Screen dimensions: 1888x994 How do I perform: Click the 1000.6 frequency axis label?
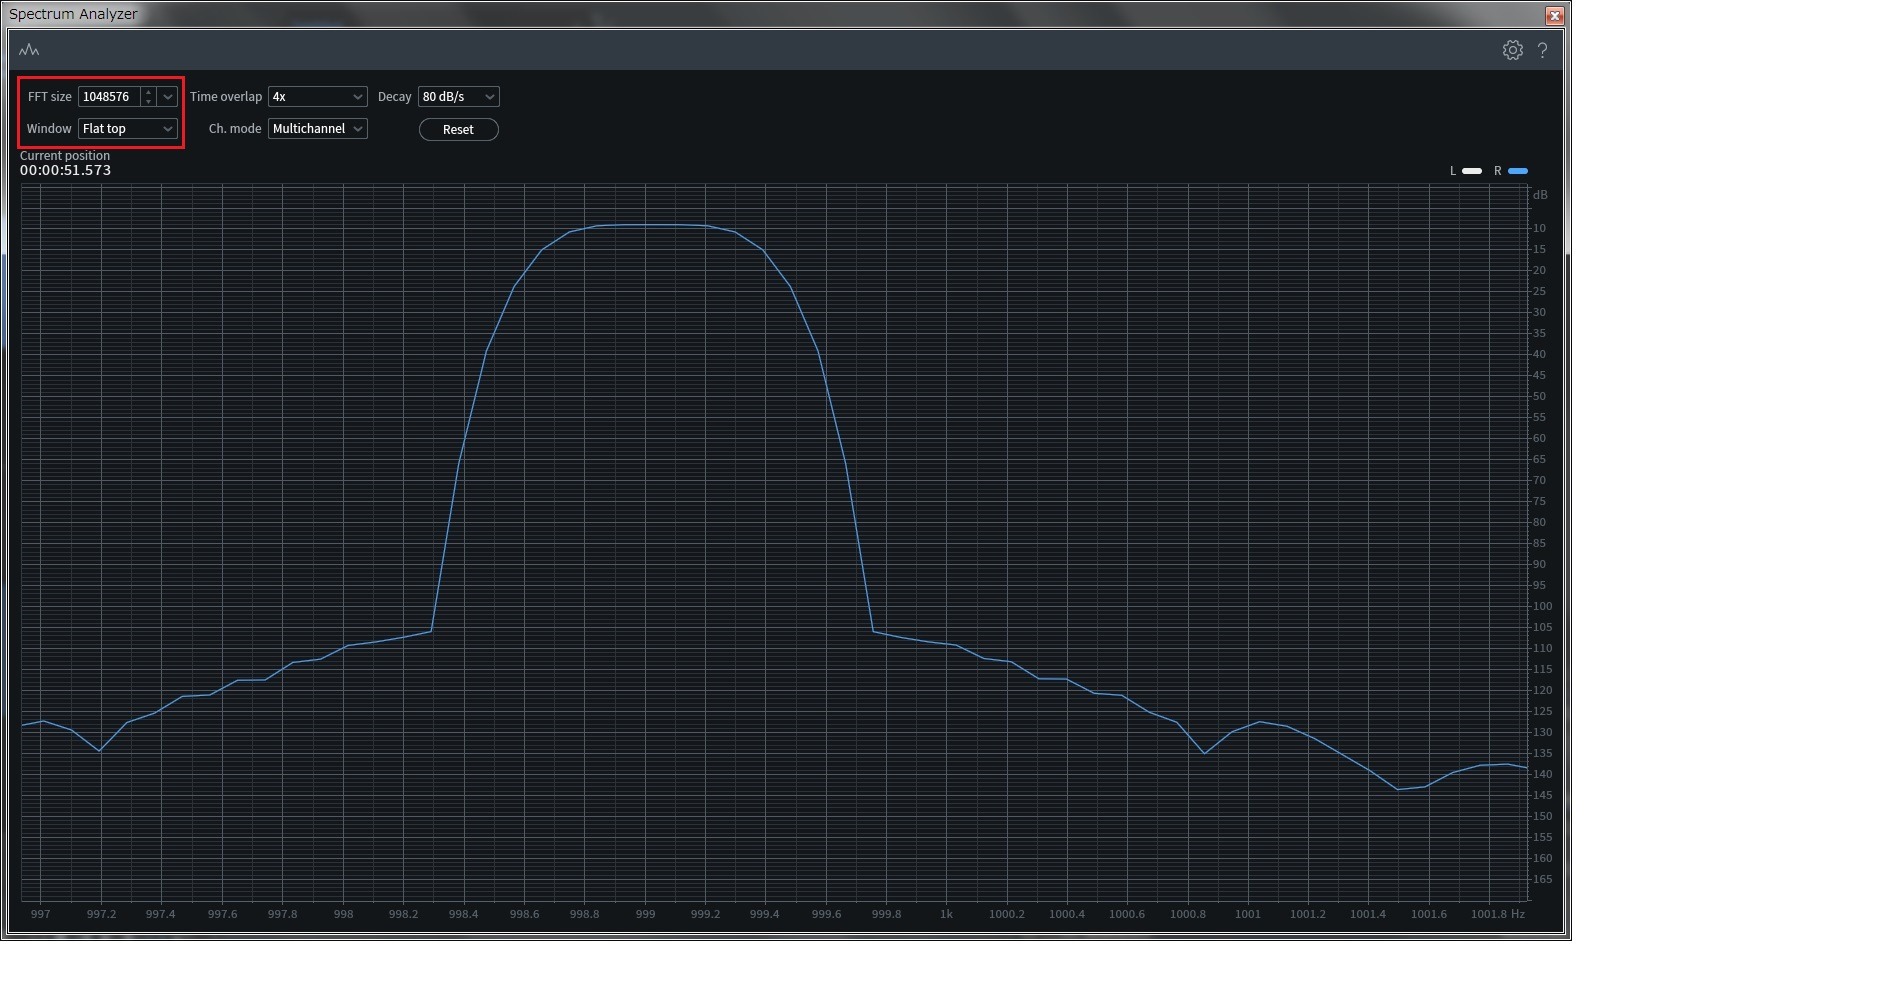[1127, 914]
